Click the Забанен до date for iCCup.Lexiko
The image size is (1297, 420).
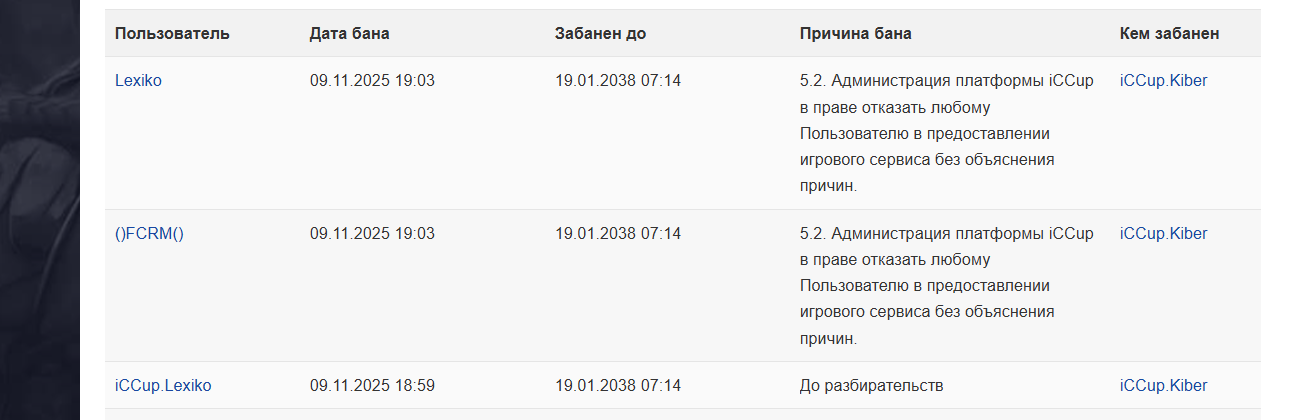click(x=617, y=386)
